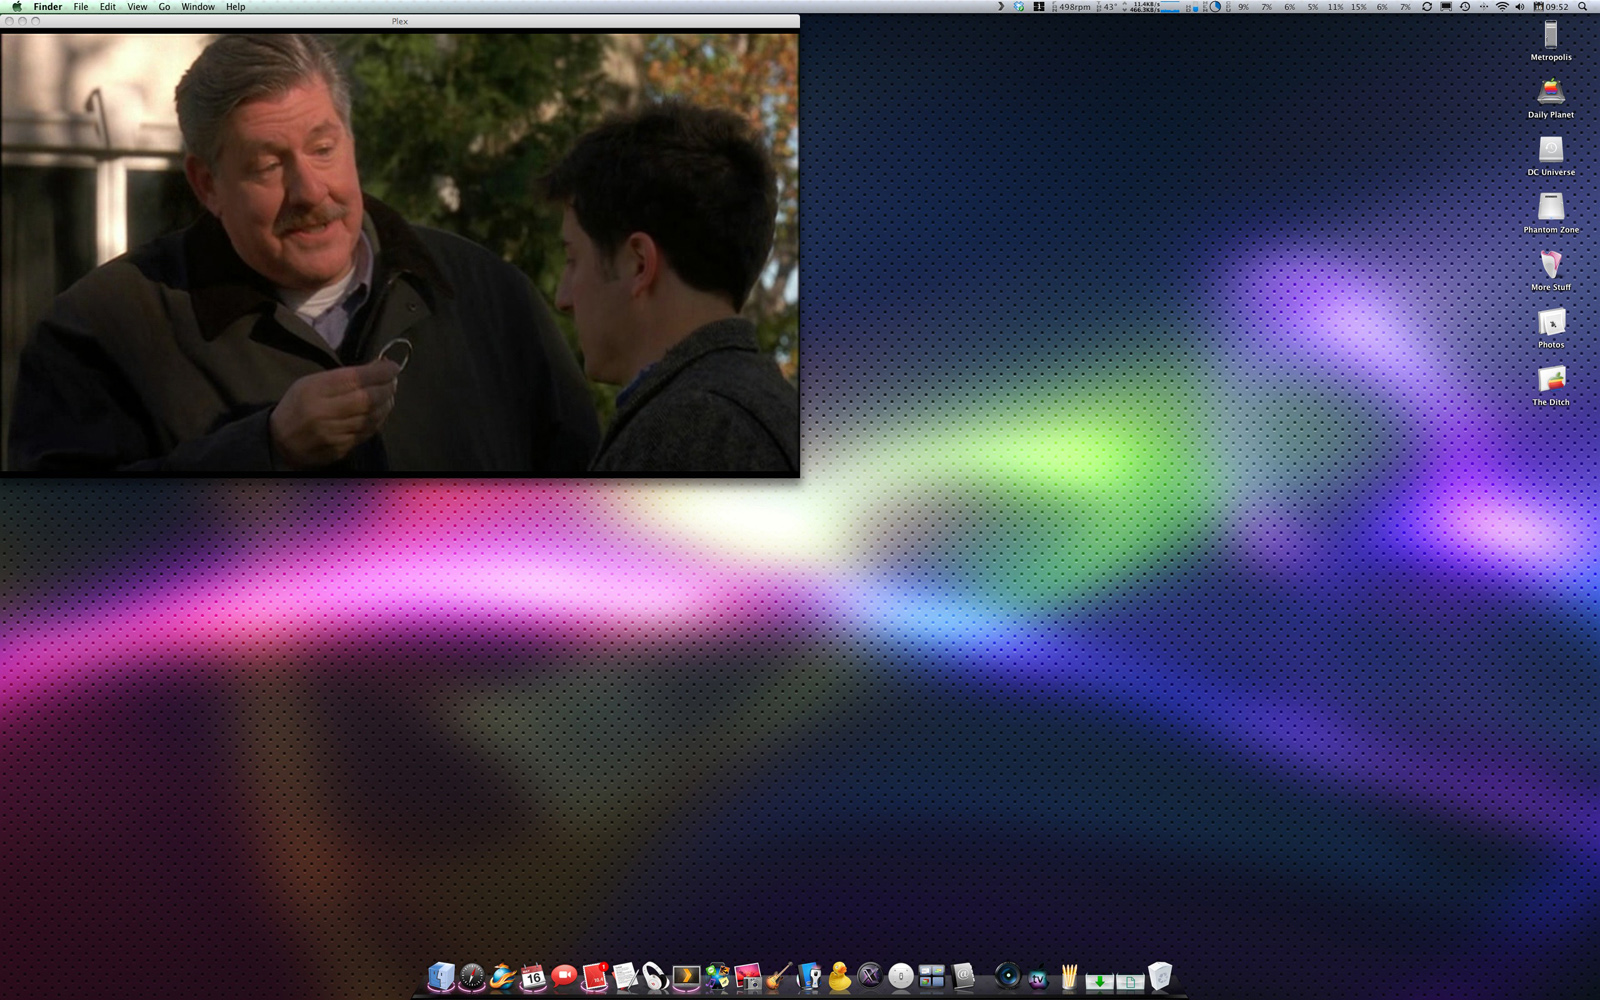Launch the Safari compass icon in Dock
The image size is (1600, 1000).
(x=472, y=976)
